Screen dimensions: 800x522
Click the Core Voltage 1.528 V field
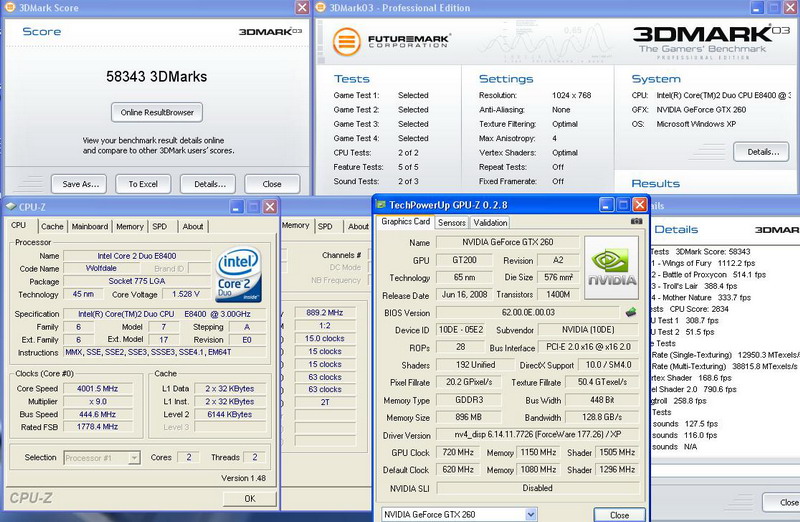pos(185,294)
